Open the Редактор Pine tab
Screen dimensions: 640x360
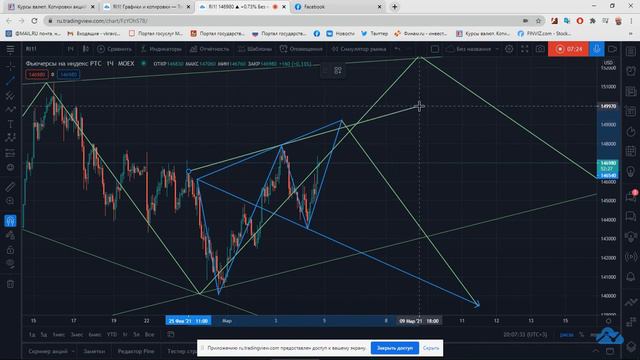tap(136, 351)
